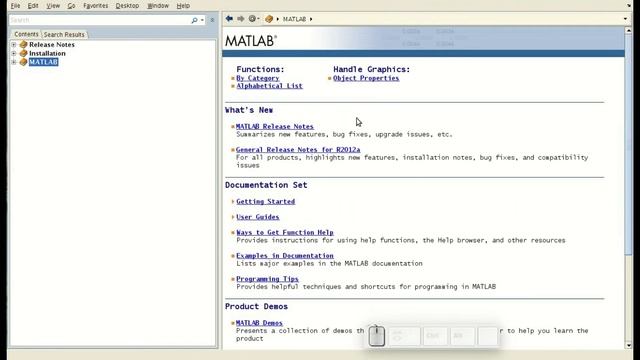Go back with the blue left arrow
The width and height of the screenshot is (640, 360).
click(229, 19)
